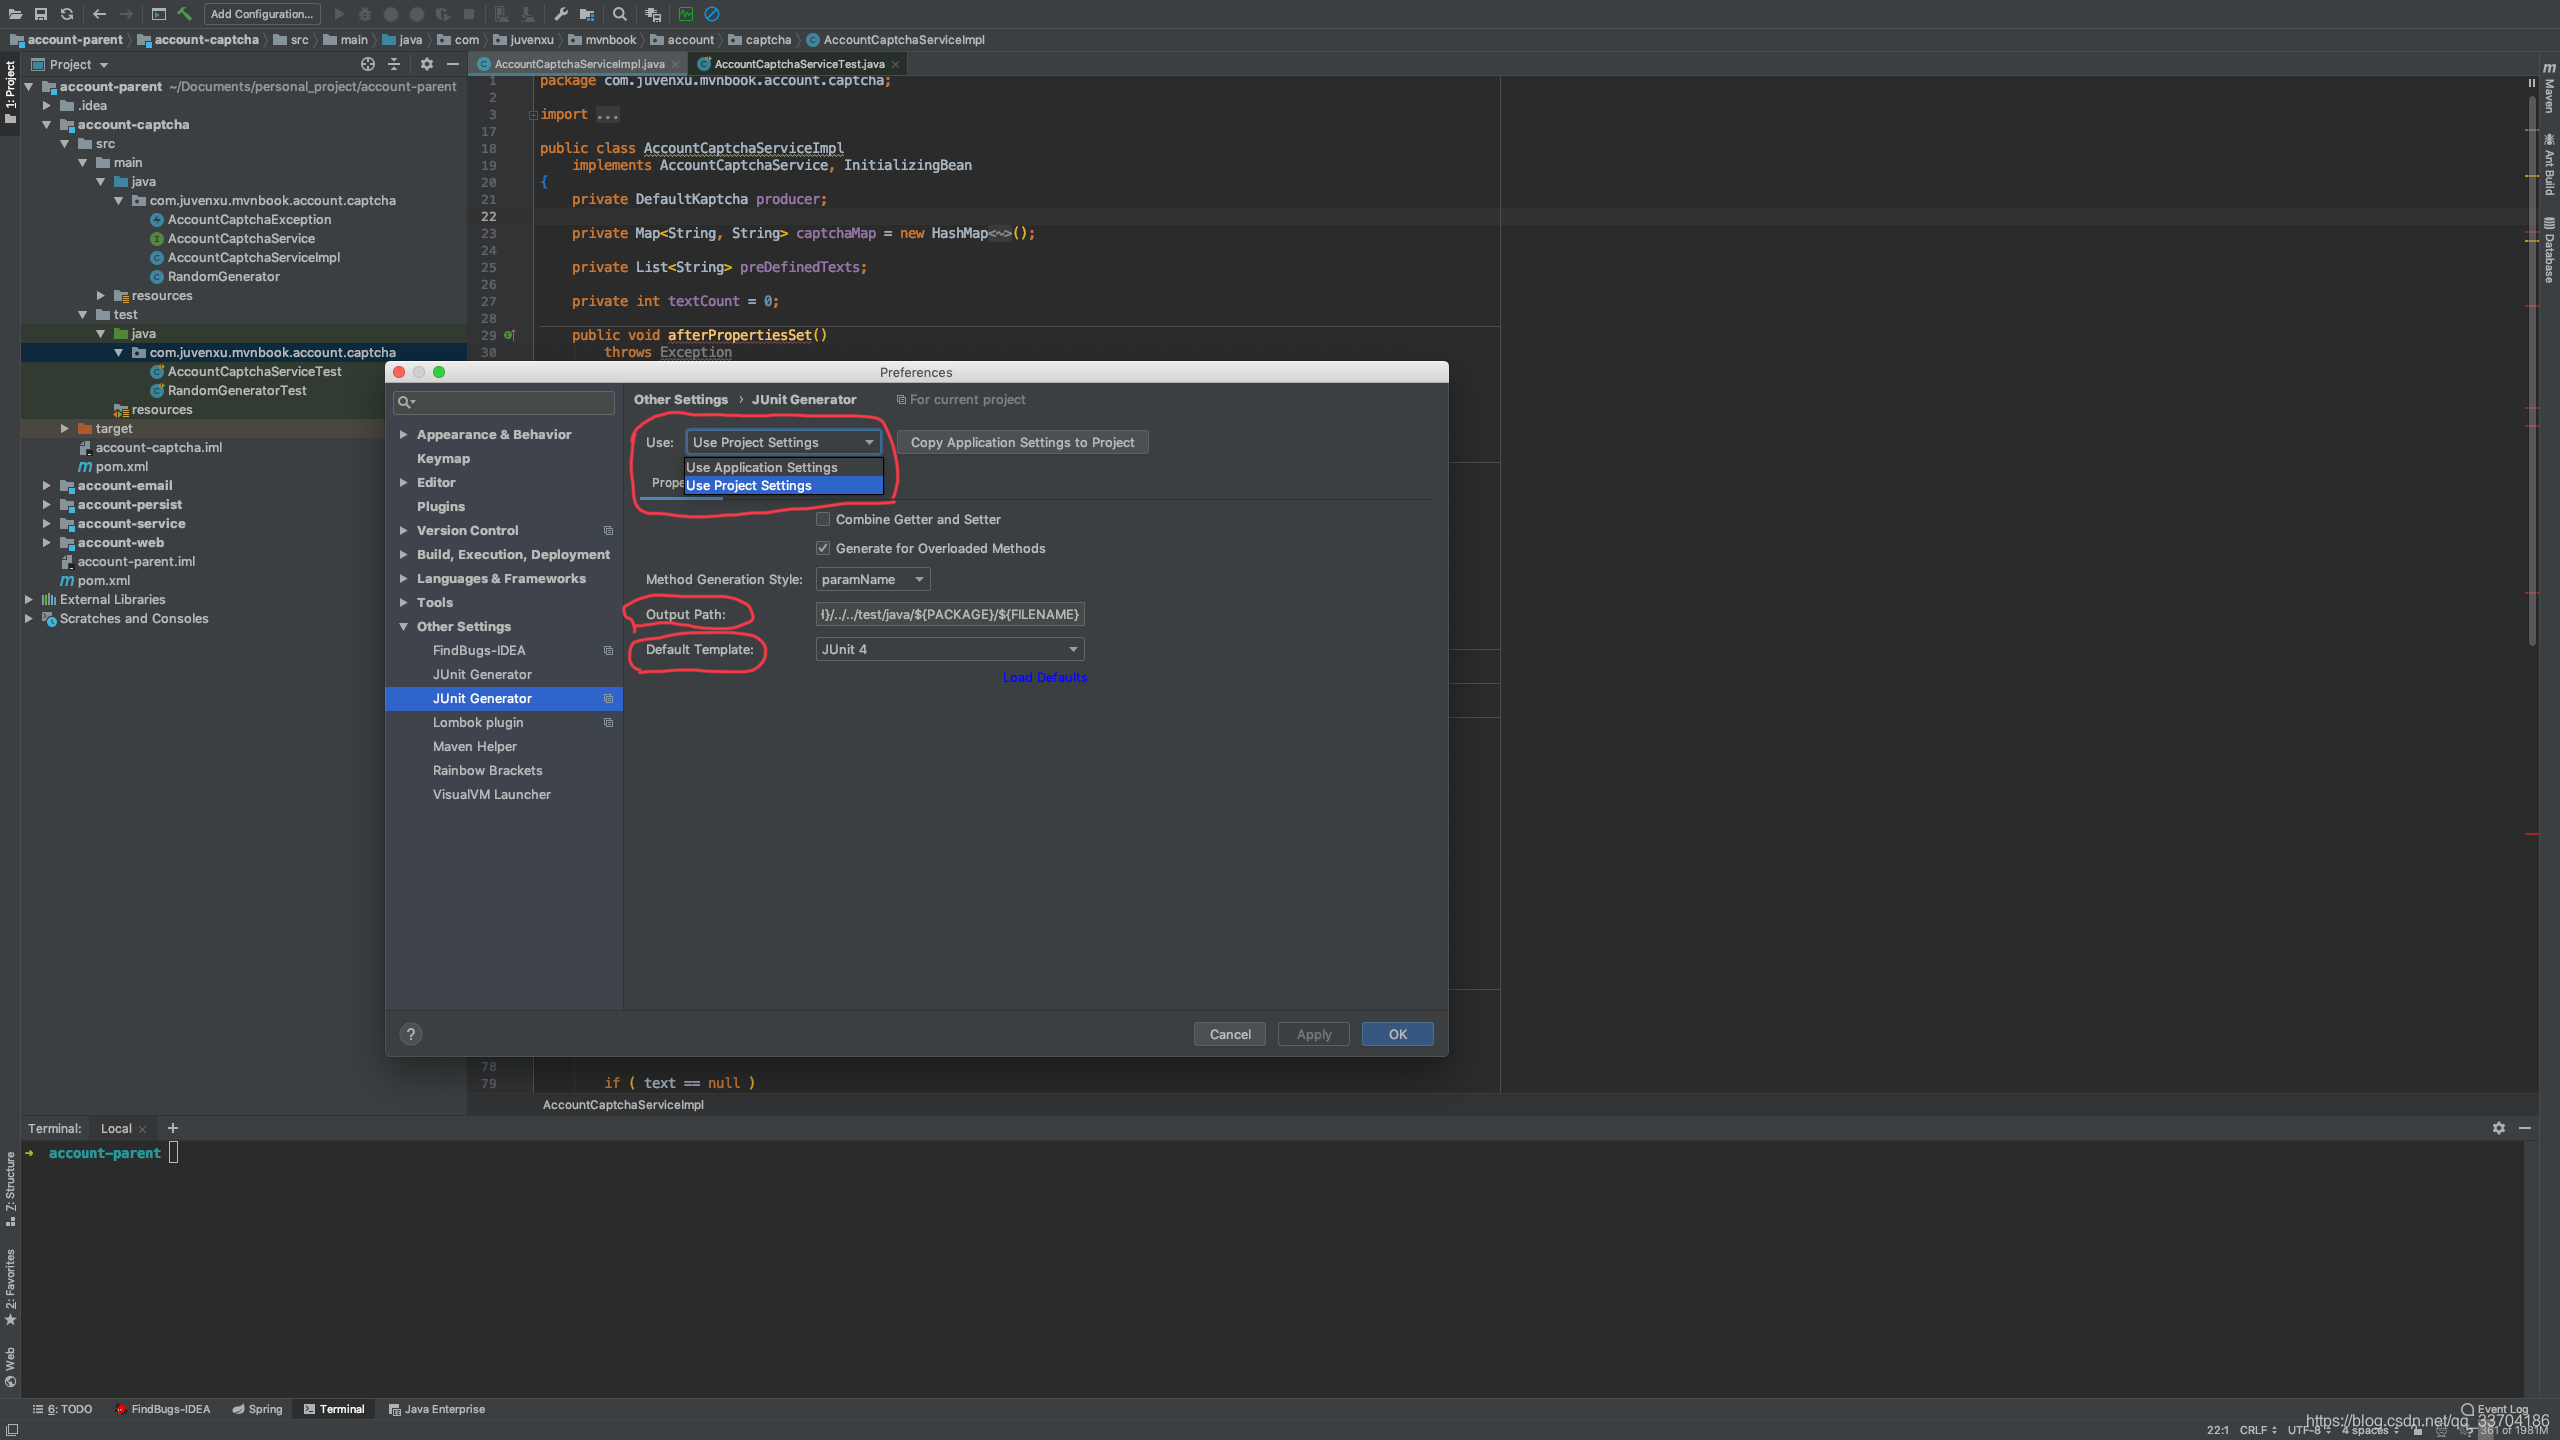The width and height of the screenshot is (2560, 1440).
Task: Hide the Project panel with minus icon
Action: click(453, 64)
